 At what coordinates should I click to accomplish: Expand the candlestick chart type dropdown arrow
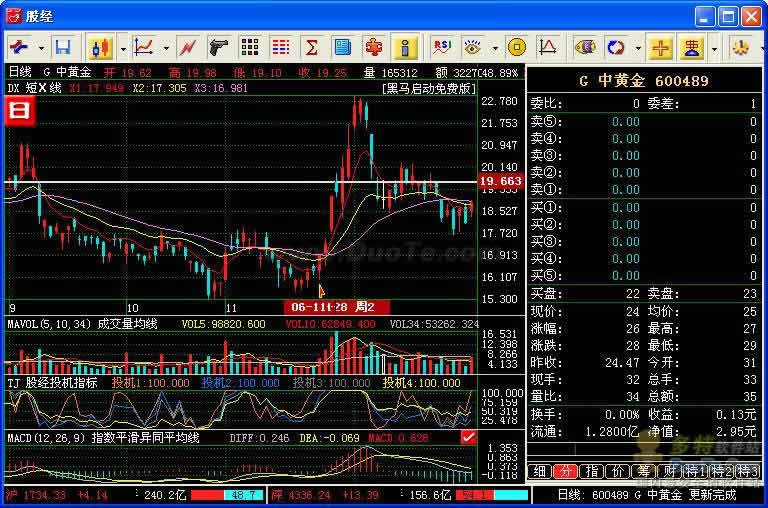click(x=122, y=47)
